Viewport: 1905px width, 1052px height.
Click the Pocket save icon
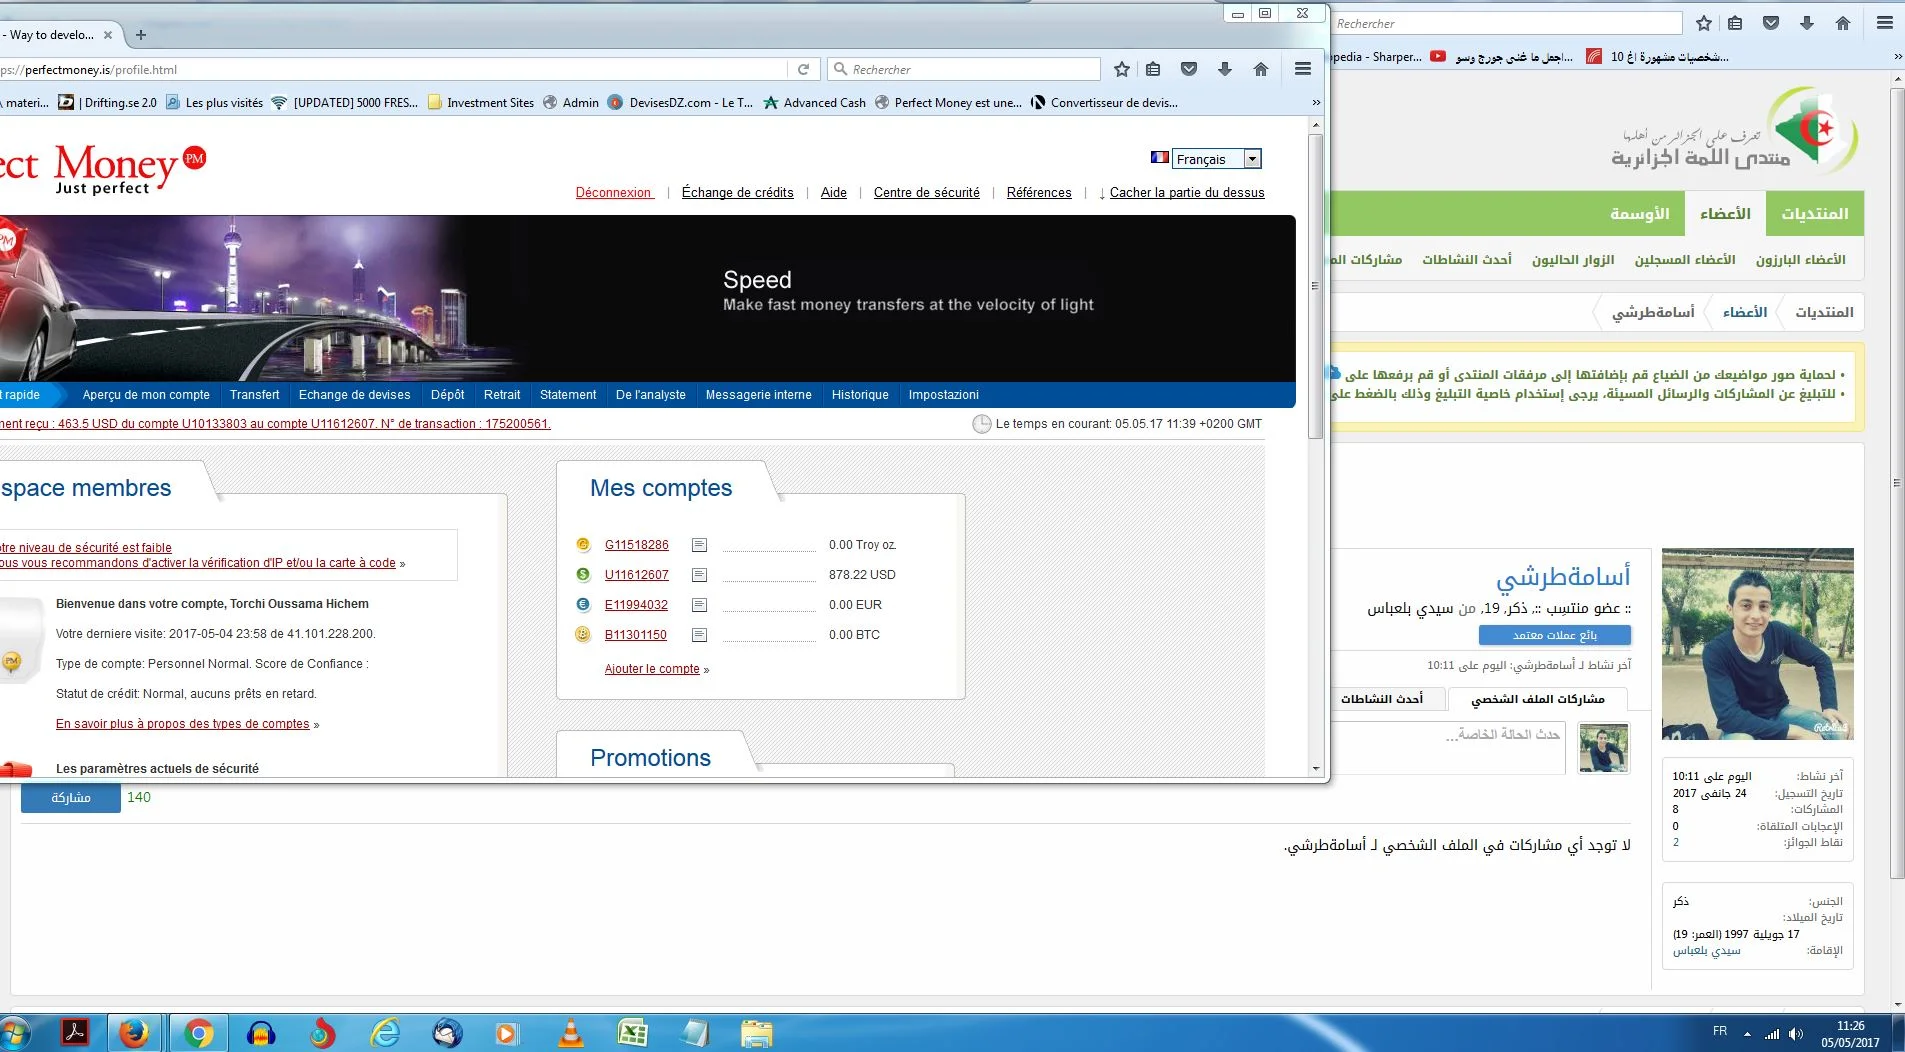(x=1188, y=69)
